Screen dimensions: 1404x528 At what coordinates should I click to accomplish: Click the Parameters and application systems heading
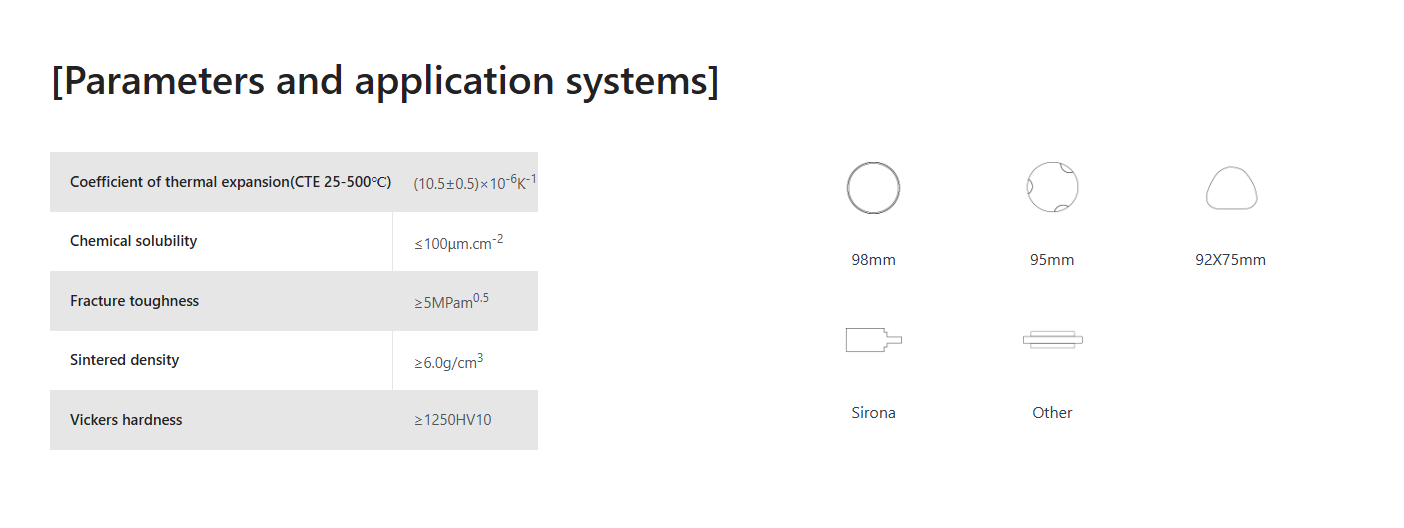pos(385,81)
